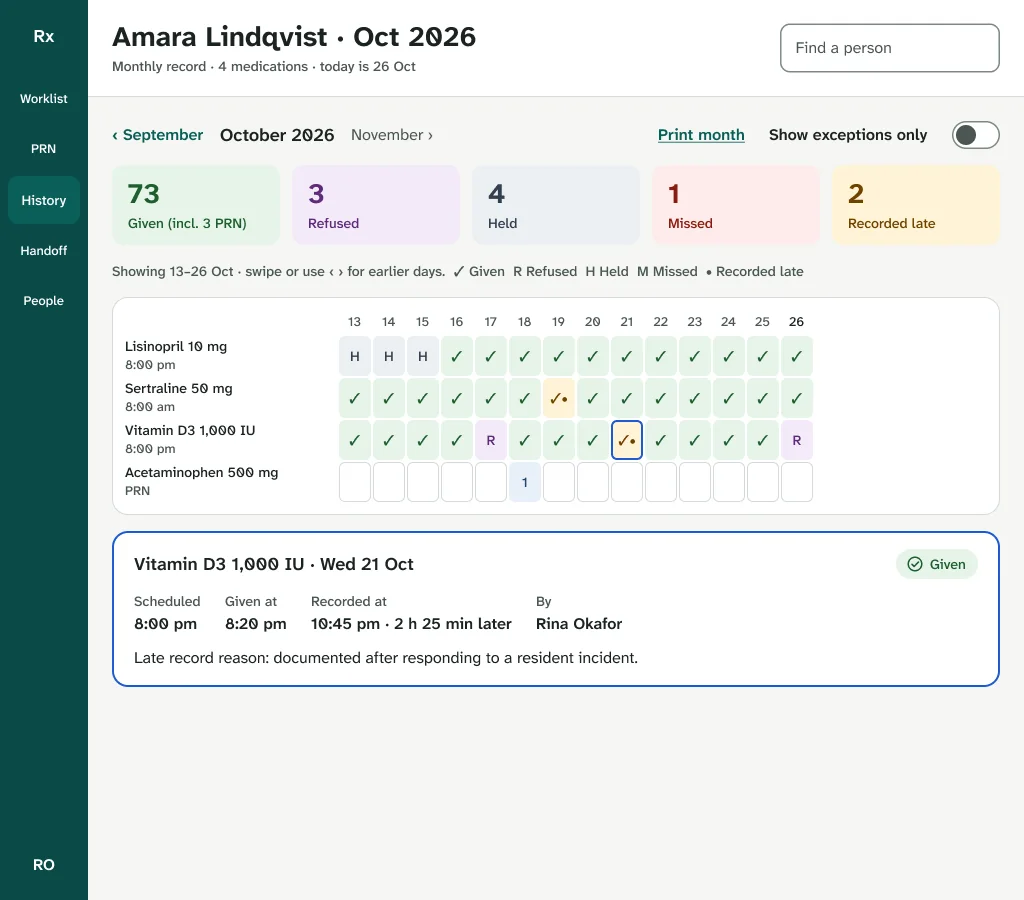
Task: Click the 'October 2026' current month label
Action: [277, 135]
